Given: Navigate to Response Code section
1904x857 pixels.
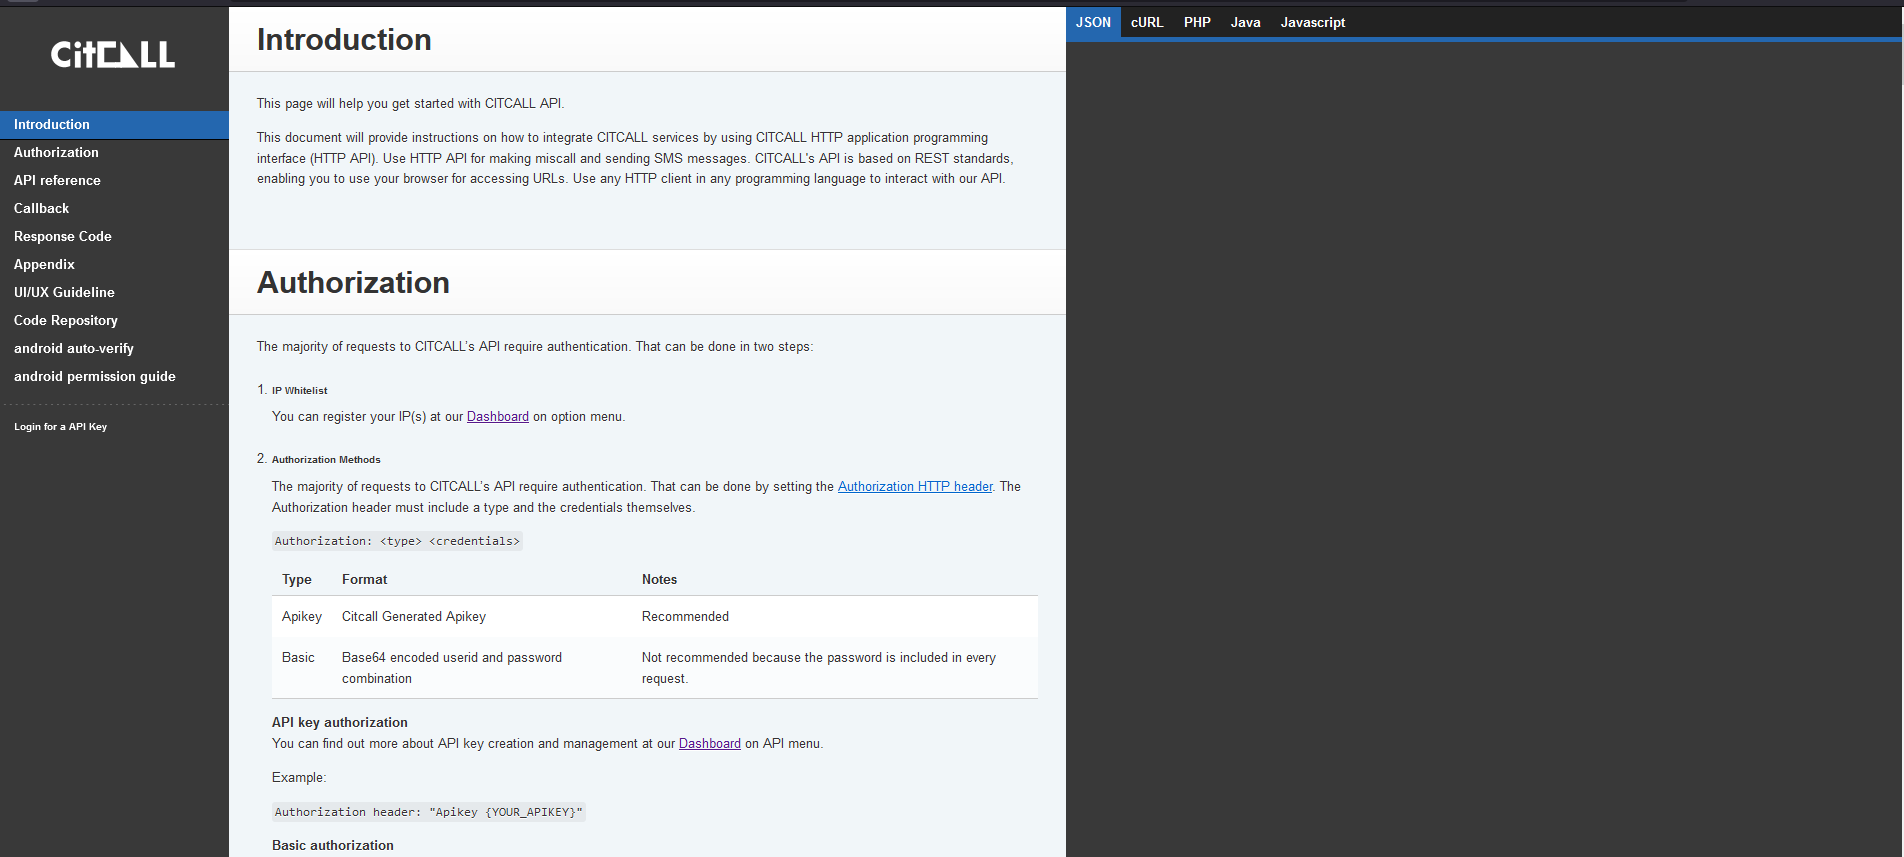Looking at the screenshot, I should 114,237.
